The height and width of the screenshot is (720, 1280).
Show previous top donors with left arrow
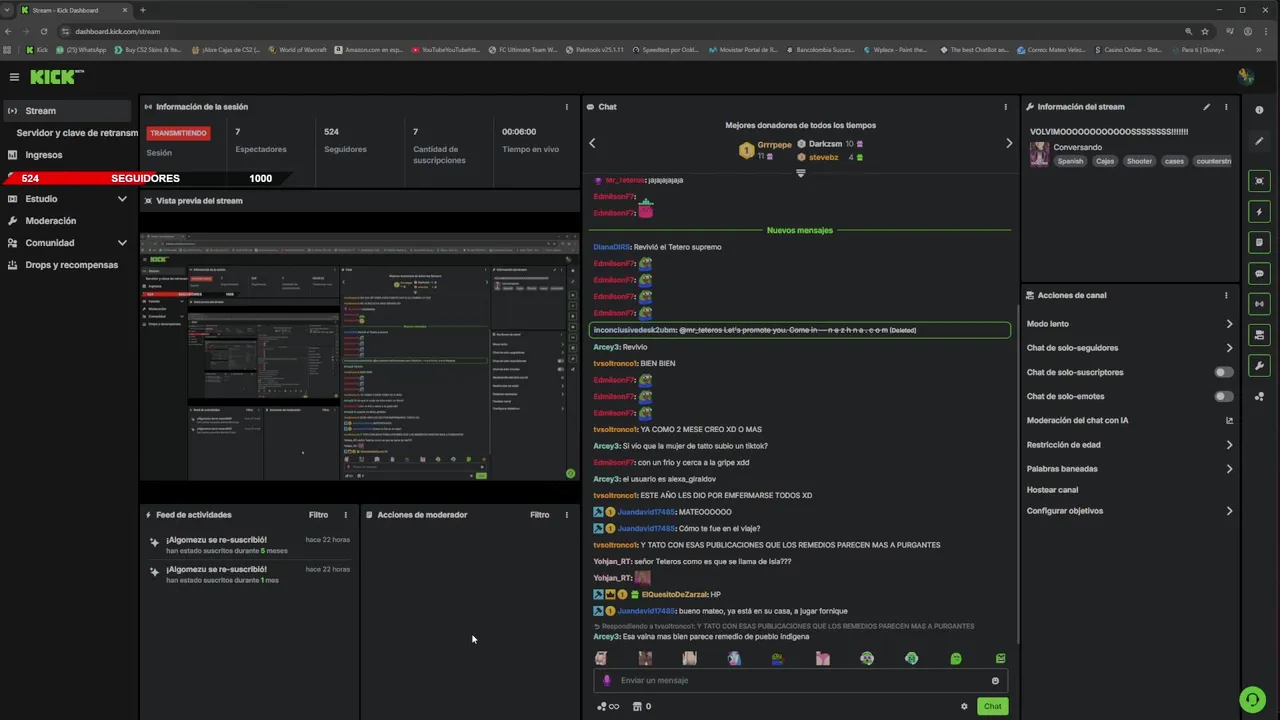pyautogui.click(x=592, y=143)
